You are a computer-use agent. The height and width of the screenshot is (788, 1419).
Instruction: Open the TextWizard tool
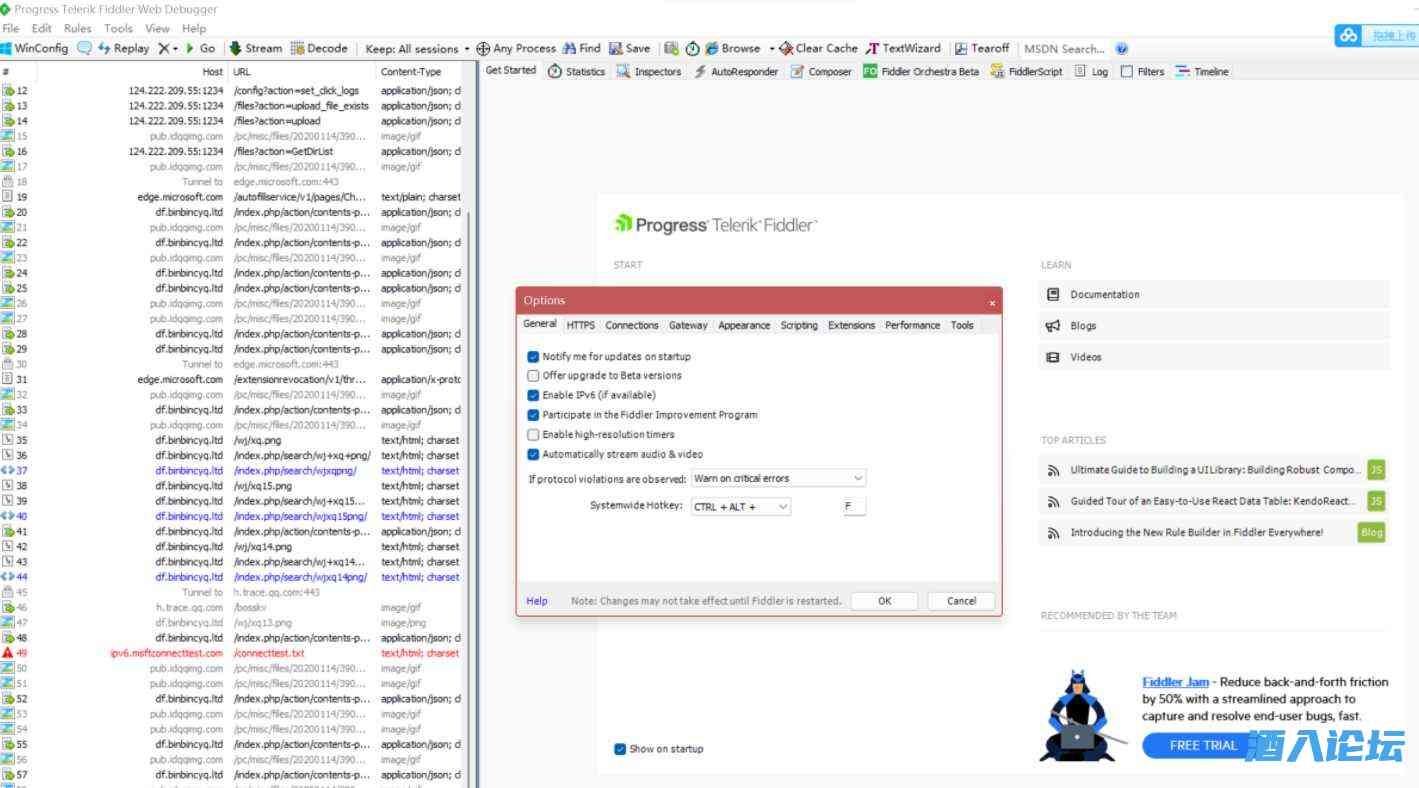tap(903, 48)
